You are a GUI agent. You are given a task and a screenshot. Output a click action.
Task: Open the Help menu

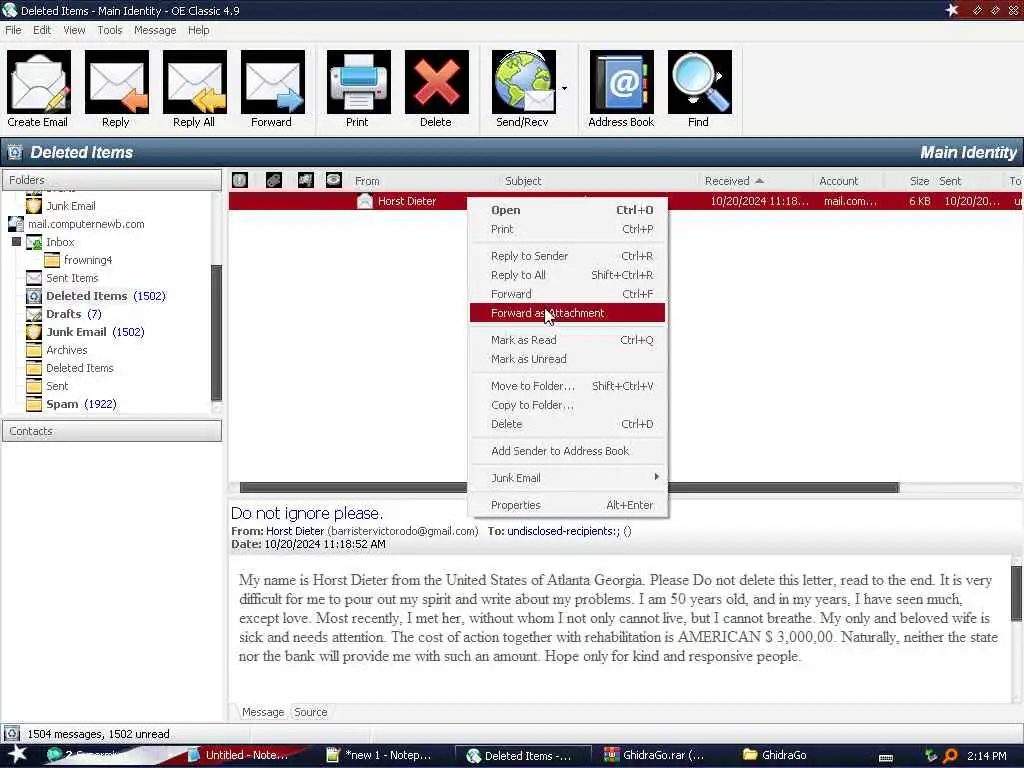[199, 30]
